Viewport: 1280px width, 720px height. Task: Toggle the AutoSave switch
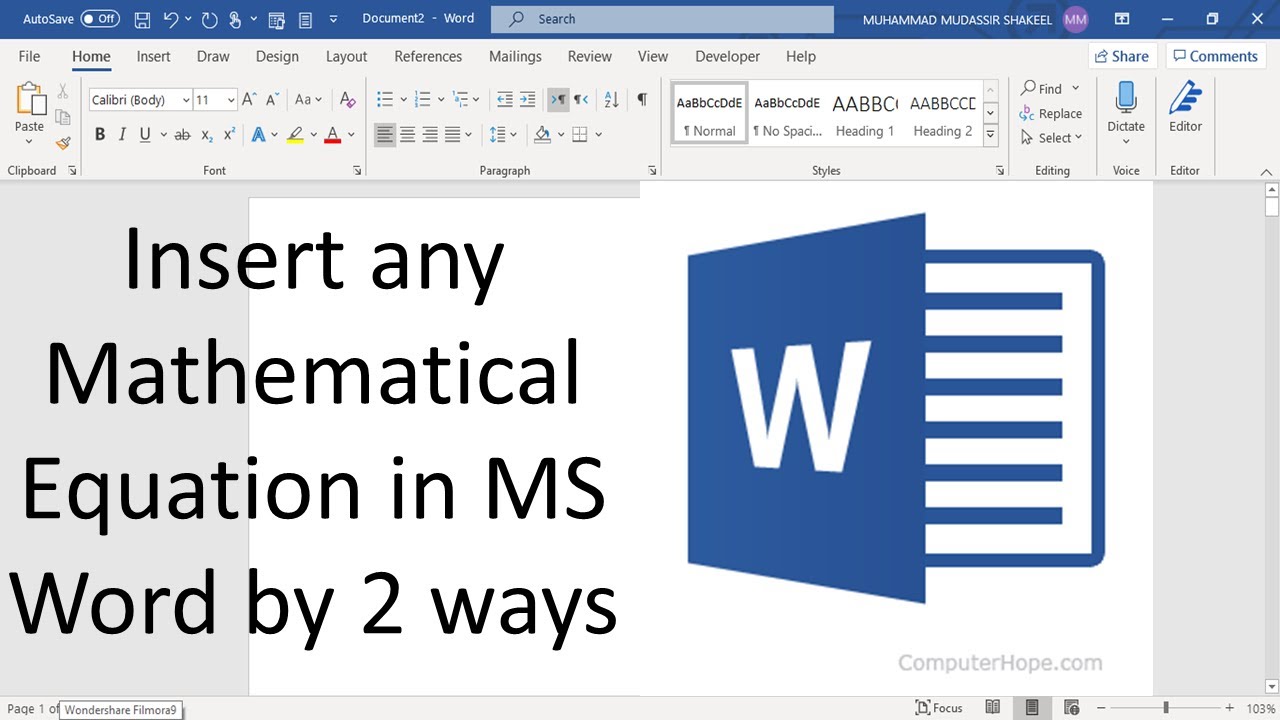[100, 19]
